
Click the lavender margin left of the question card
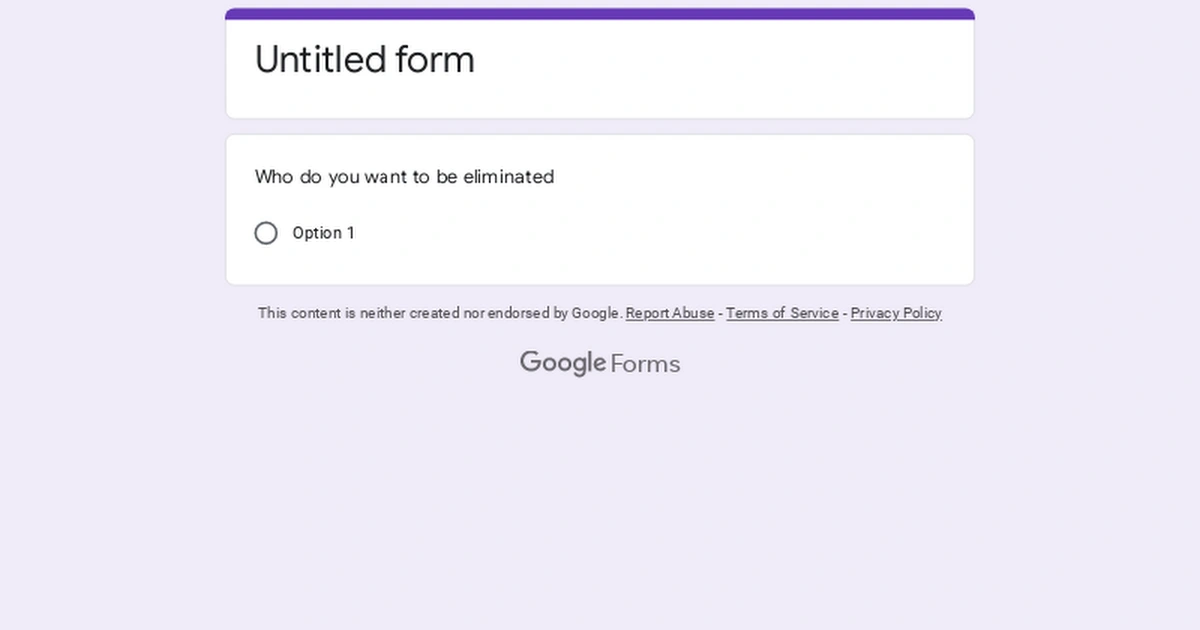pyautogui.click(x=110, y=210)
